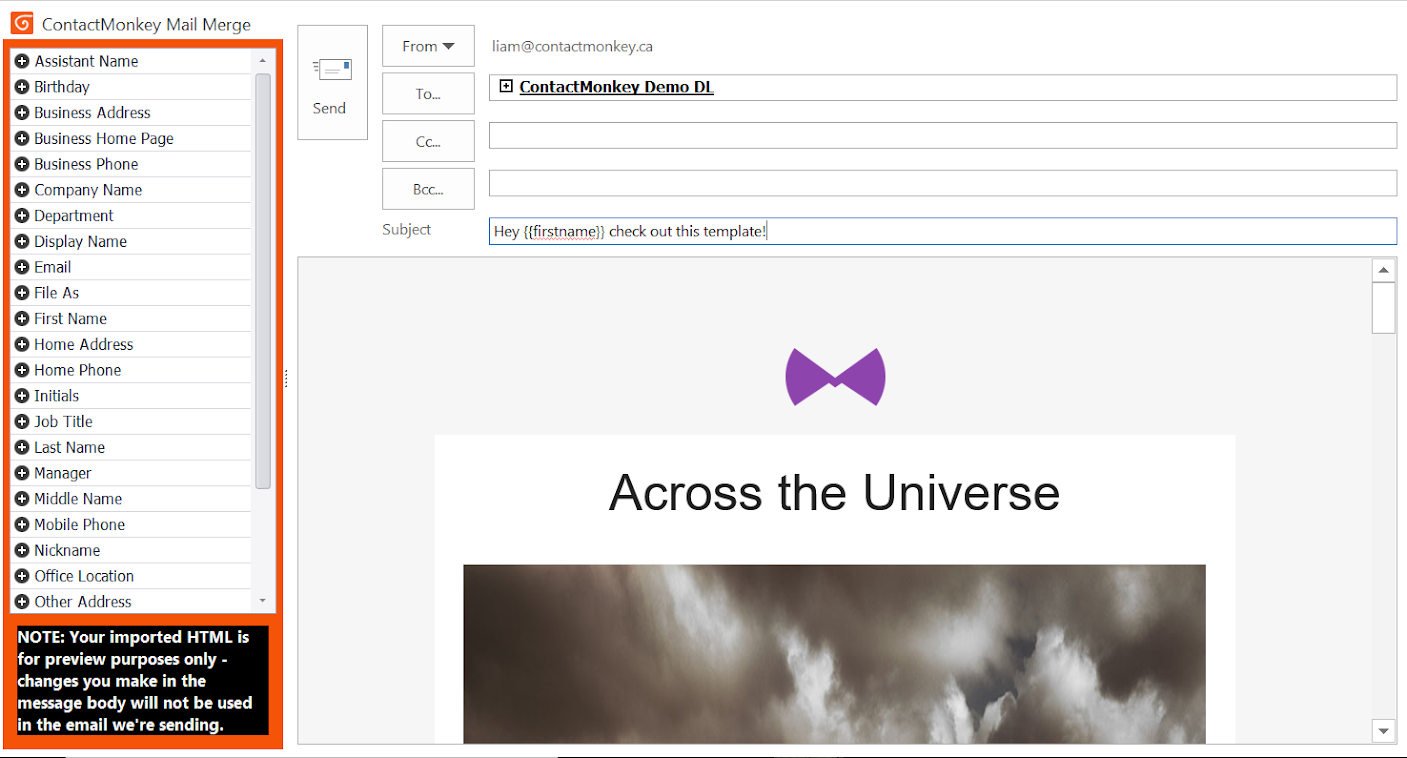Click the plus icon beside Business Home Page
Viewport: 1407px width, 758px height.
22,139
